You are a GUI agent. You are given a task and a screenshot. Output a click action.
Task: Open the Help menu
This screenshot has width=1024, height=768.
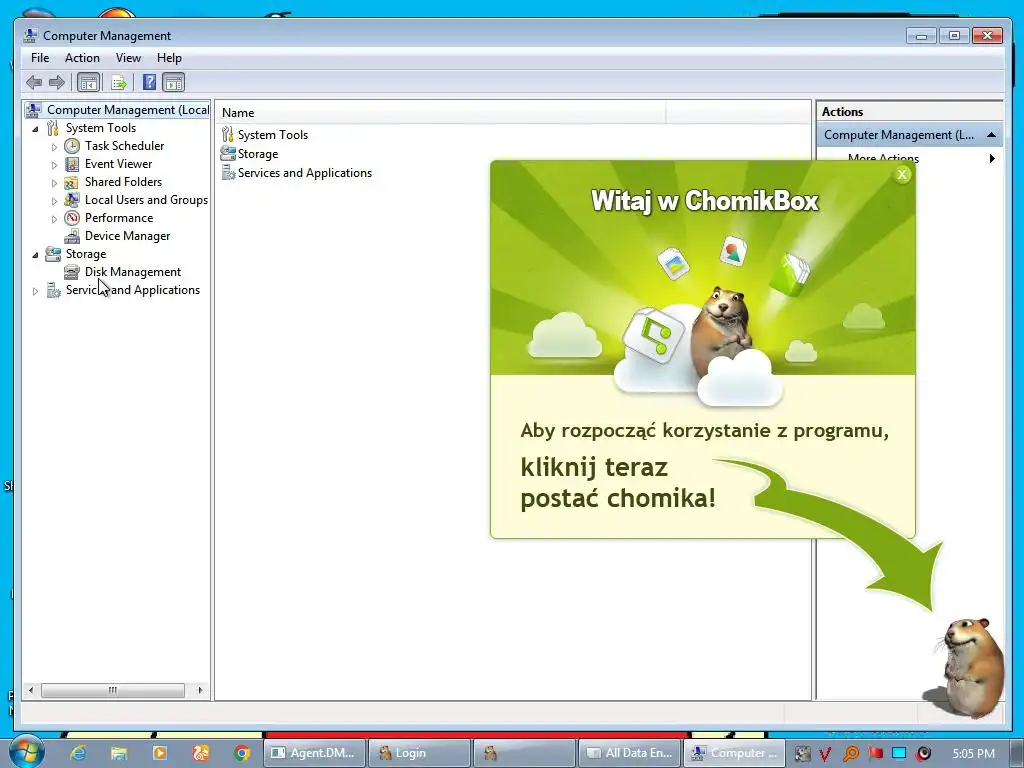coord(169,58)
